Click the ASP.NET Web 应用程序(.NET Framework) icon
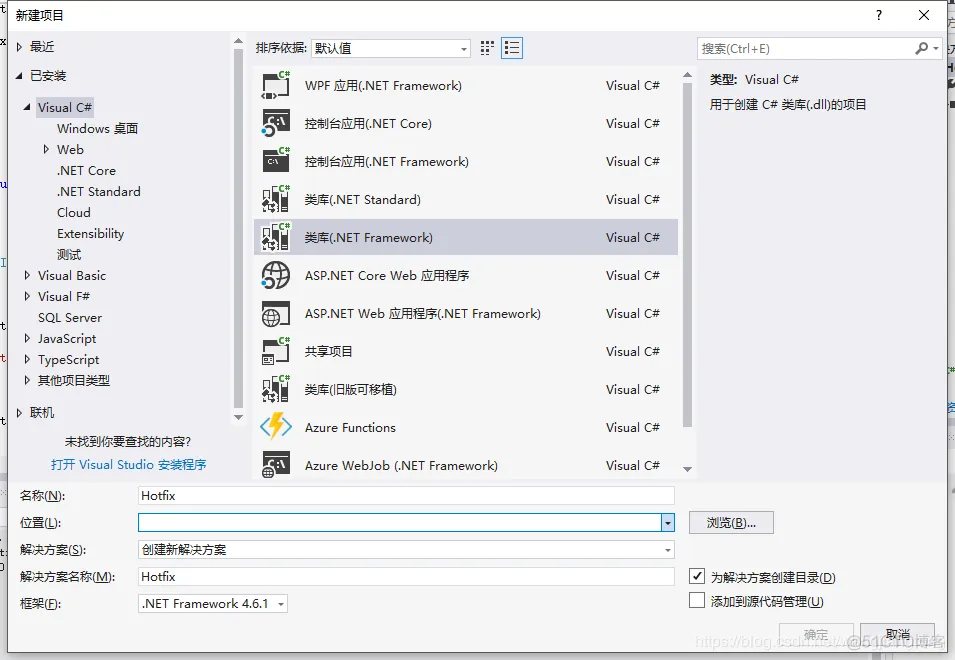 [x=276, y=314]
